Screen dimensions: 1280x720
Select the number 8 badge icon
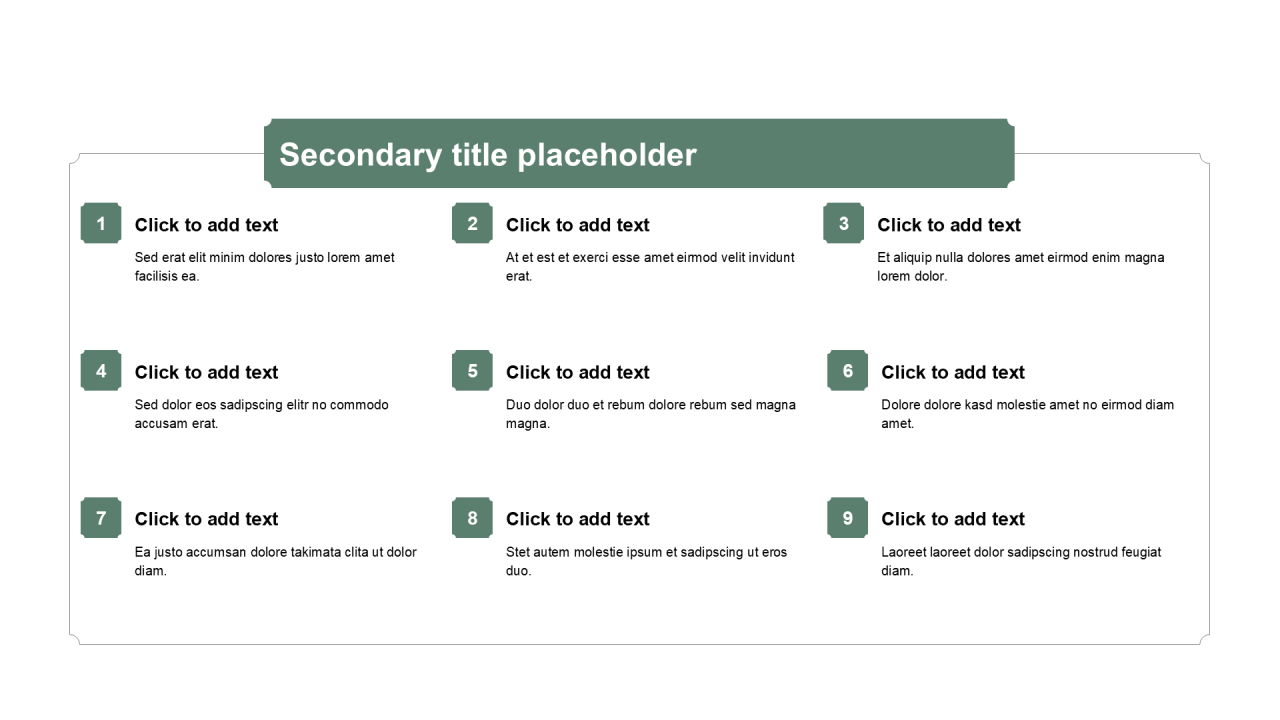click(x=472, y=518)
